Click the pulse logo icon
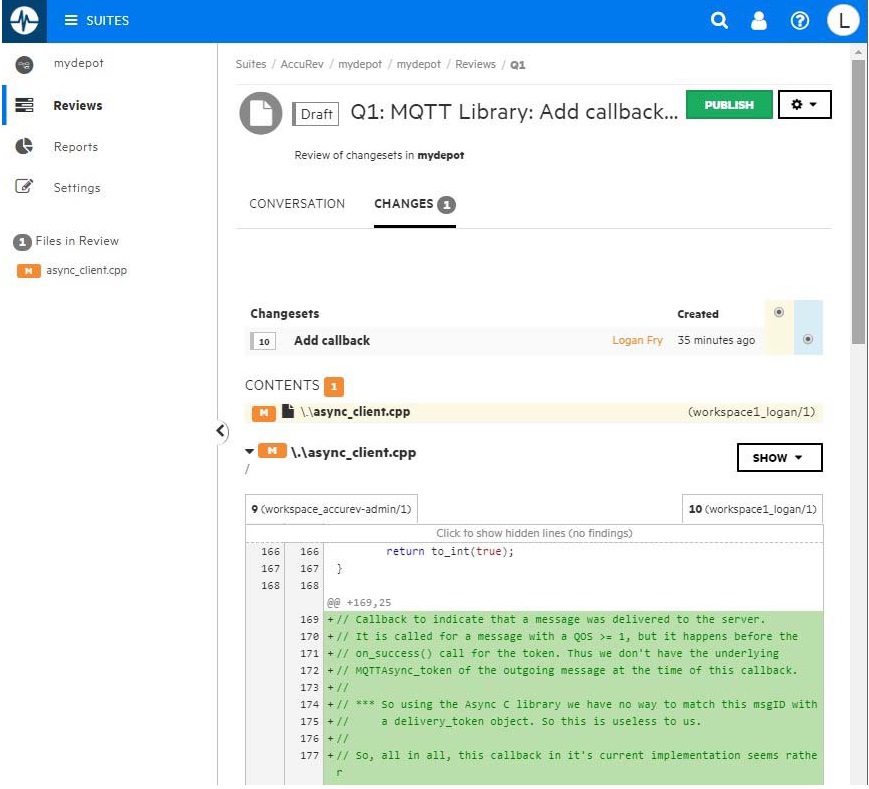The image size is (869, 789). click(x=23, y=20)
